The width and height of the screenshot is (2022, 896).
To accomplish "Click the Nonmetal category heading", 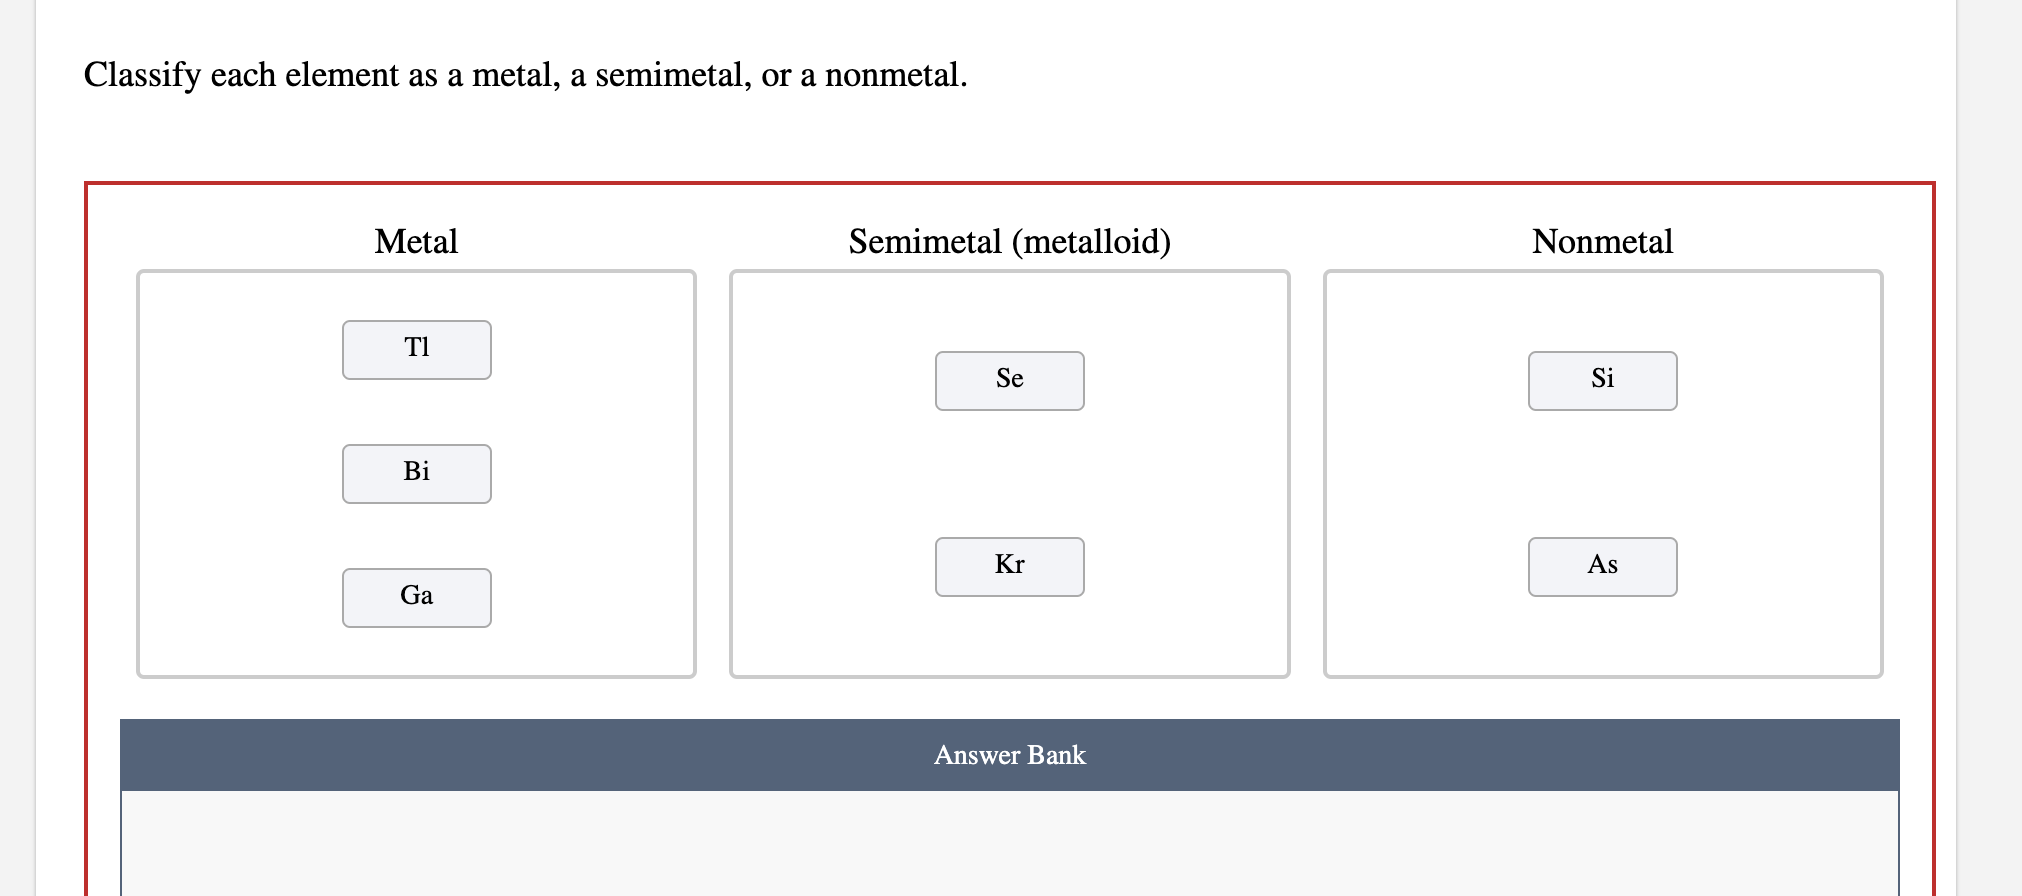I will [x=1602, y=241].
